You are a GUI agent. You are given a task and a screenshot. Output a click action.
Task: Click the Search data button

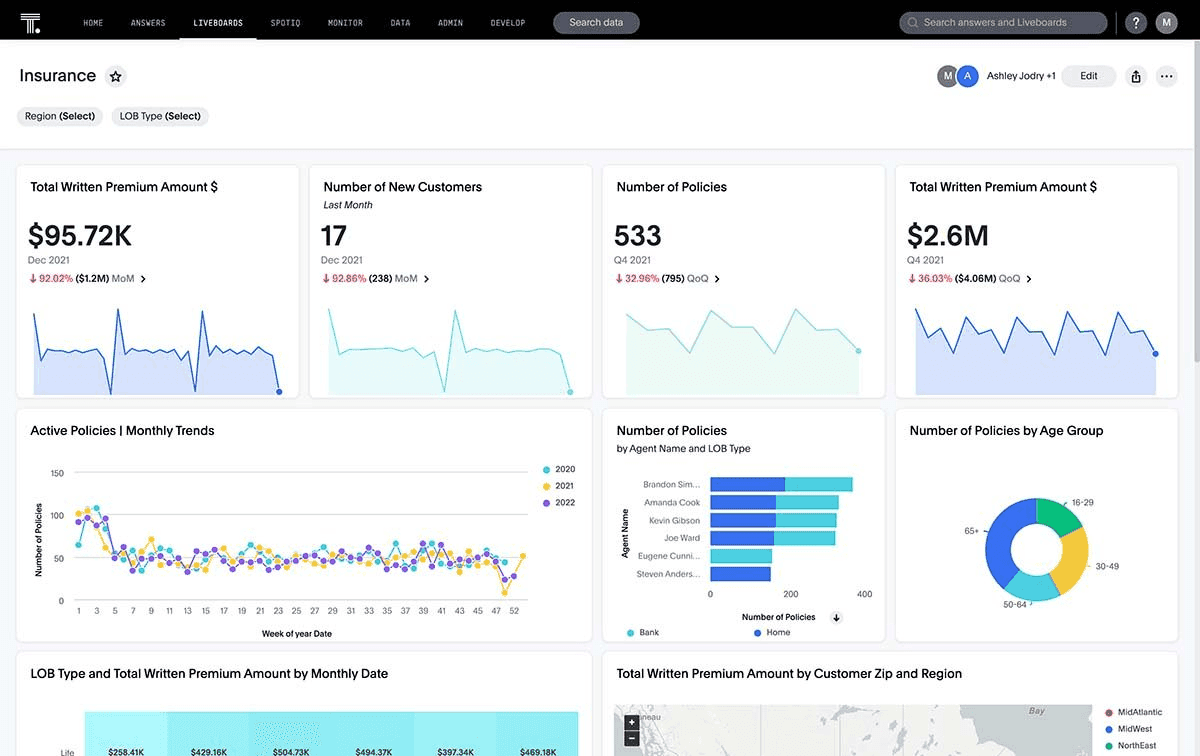(596, 22)
